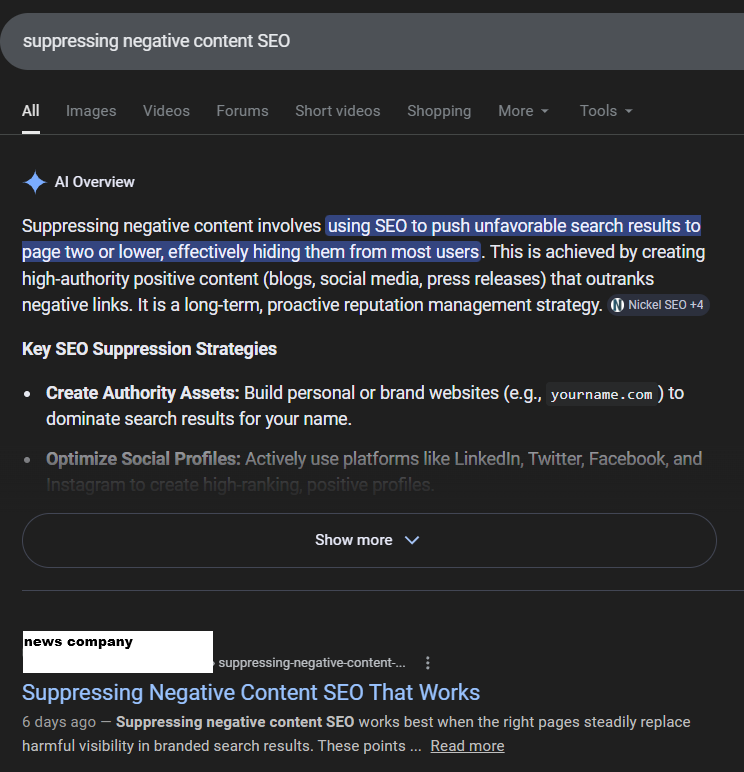The width and height of the screenshot is (744, 772).
Task: Select the Short videos tab
Action: coord(337,111)
